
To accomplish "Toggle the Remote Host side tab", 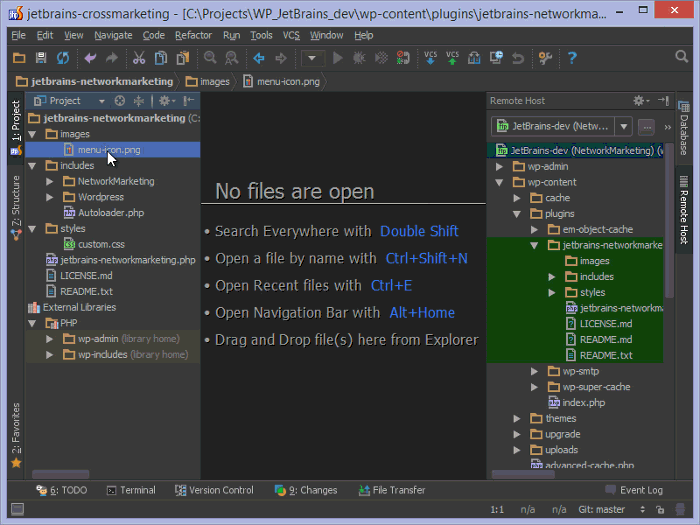I will pyautogui.click(x=683, y=210).
